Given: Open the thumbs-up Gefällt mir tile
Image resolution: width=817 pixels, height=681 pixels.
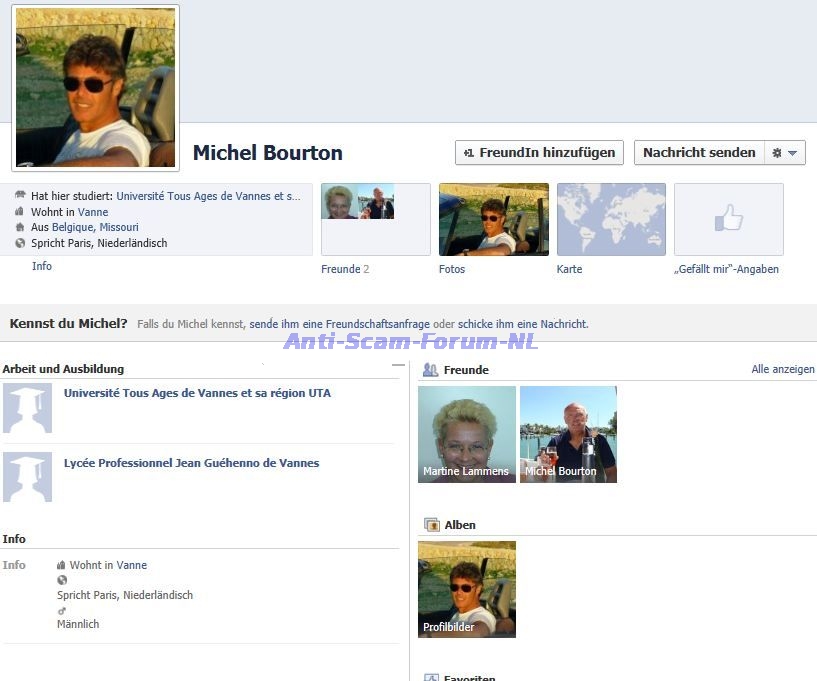Looking at the screenshot, I should (x=728, y=219).
